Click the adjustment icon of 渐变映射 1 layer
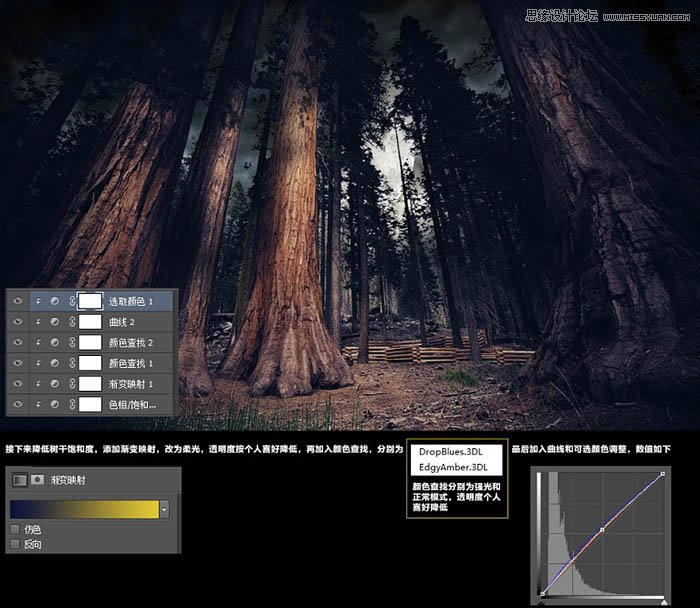 click(54, 383)
